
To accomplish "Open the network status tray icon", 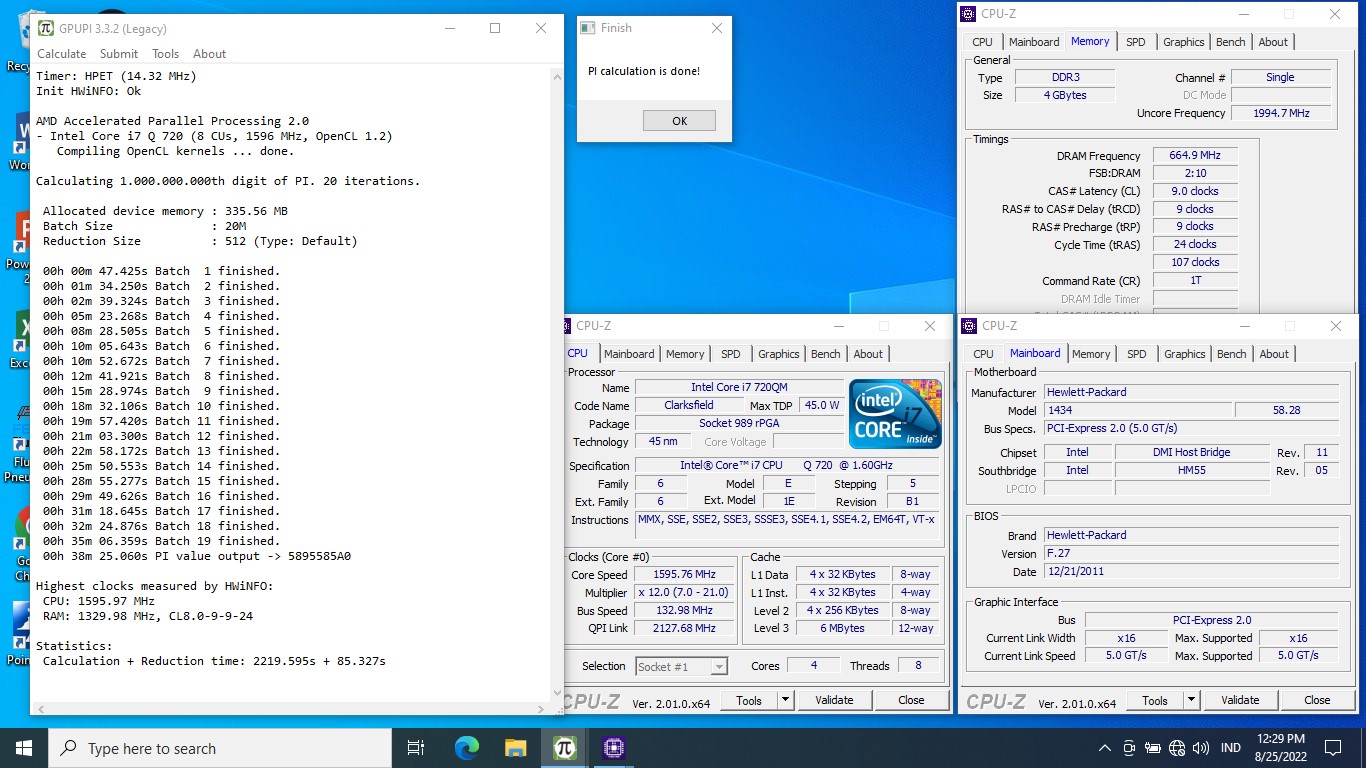I will tap(1177, 748).
